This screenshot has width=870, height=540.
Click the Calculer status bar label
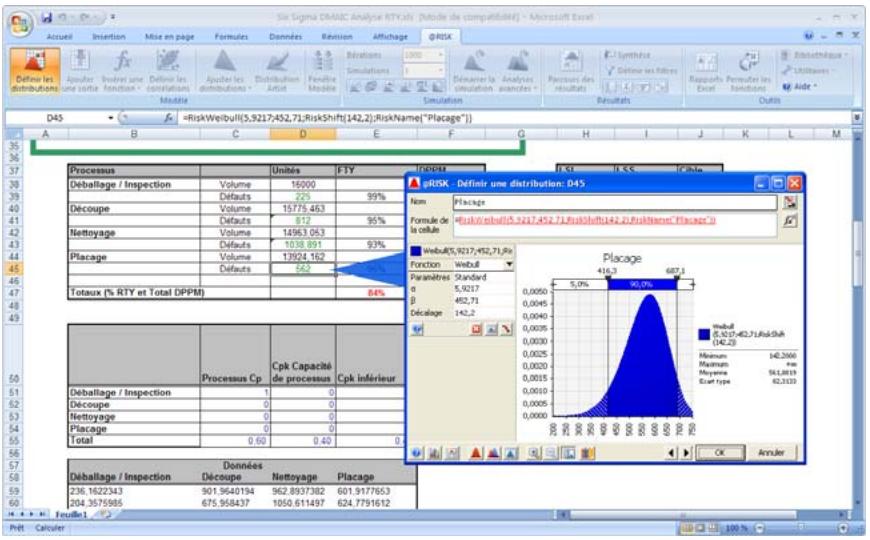pyautogui.click(x=50, y=528)
